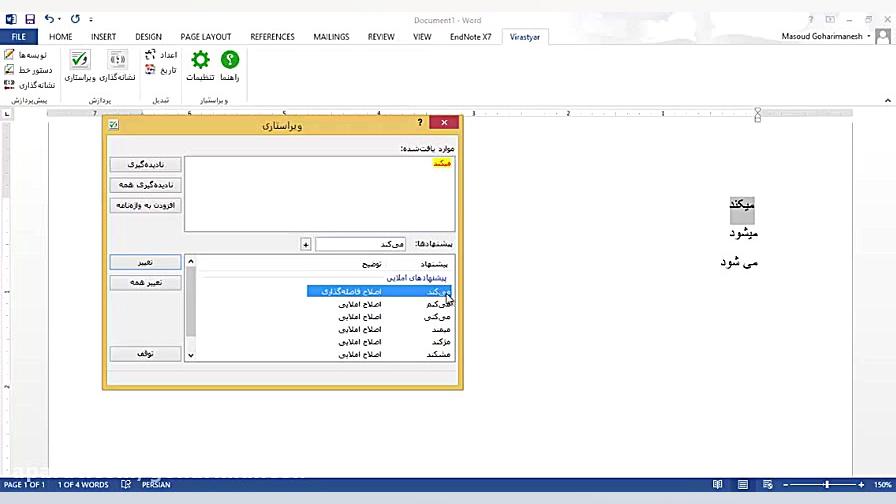Click the plus button beside suggestion field
This screenshot has height=504, width=896.
click(x=306, y=245)
